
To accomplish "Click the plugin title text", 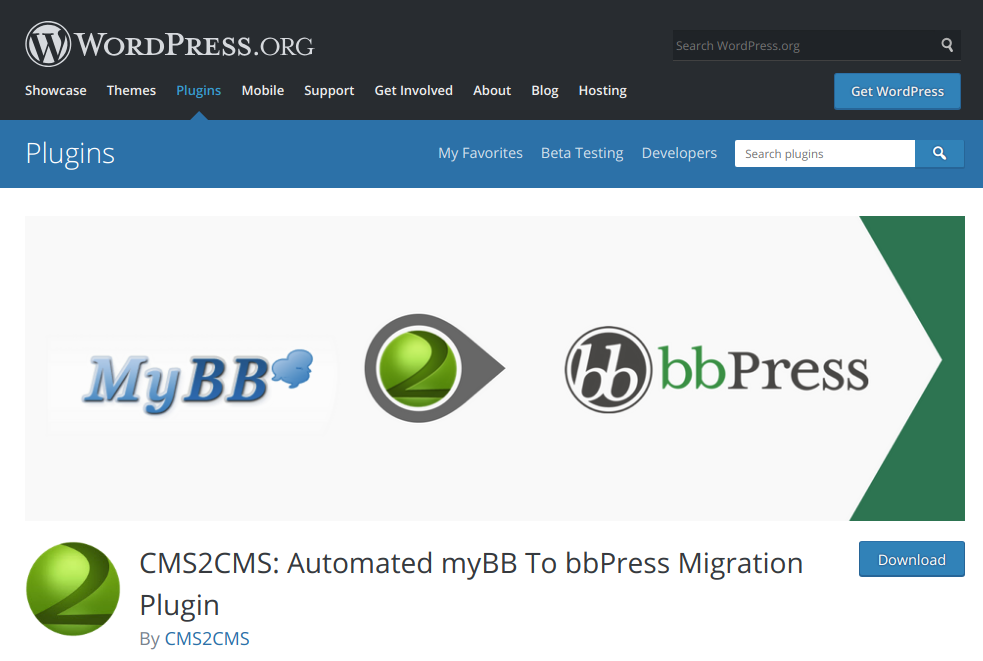I will pos(471,583).
